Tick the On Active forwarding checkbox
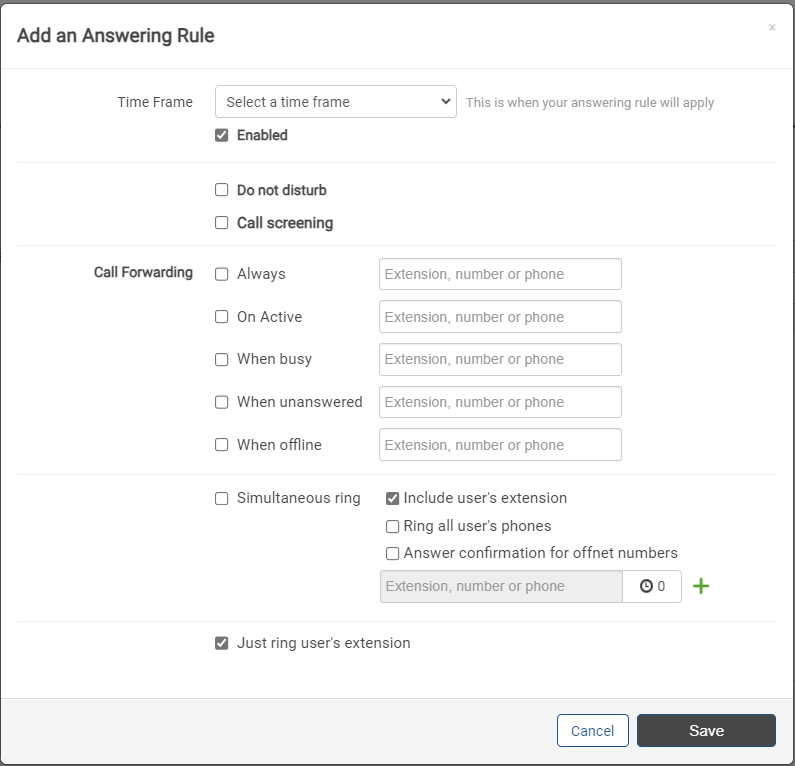795x766 pixels. [x=222, y=317]
